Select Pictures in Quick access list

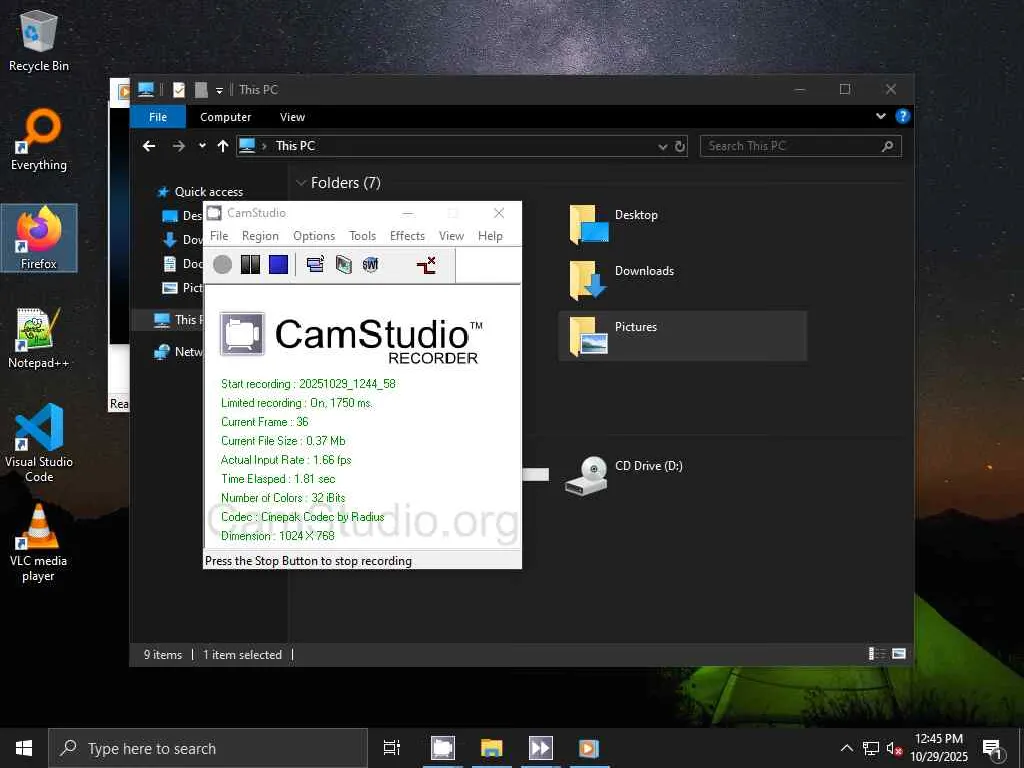click(183, 288)
